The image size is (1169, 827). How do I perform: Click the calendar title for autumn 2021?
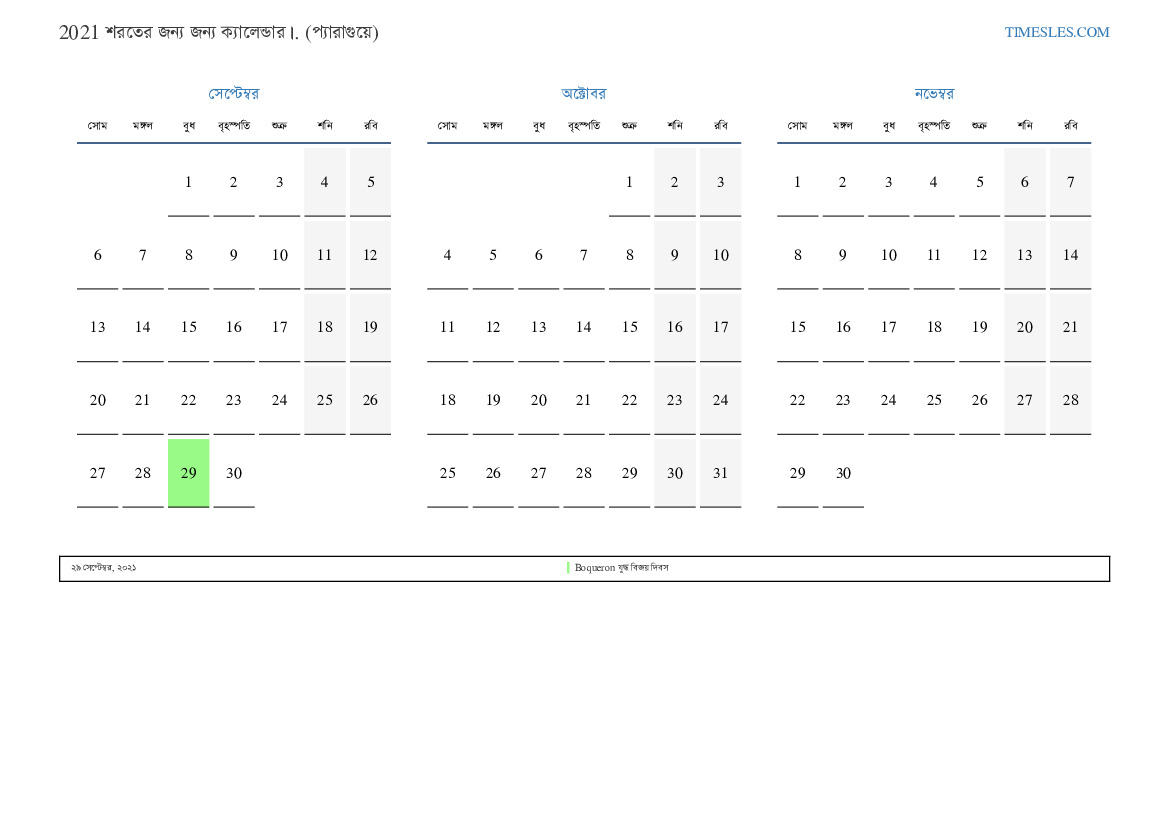point(218,32)
